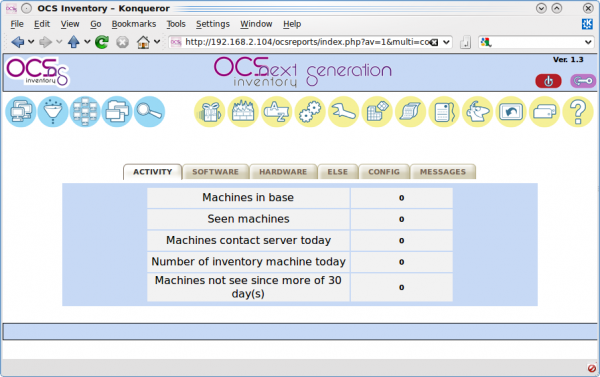Click the screen with return arrow icon
This screenshot has height=377, width=600.
511,112
